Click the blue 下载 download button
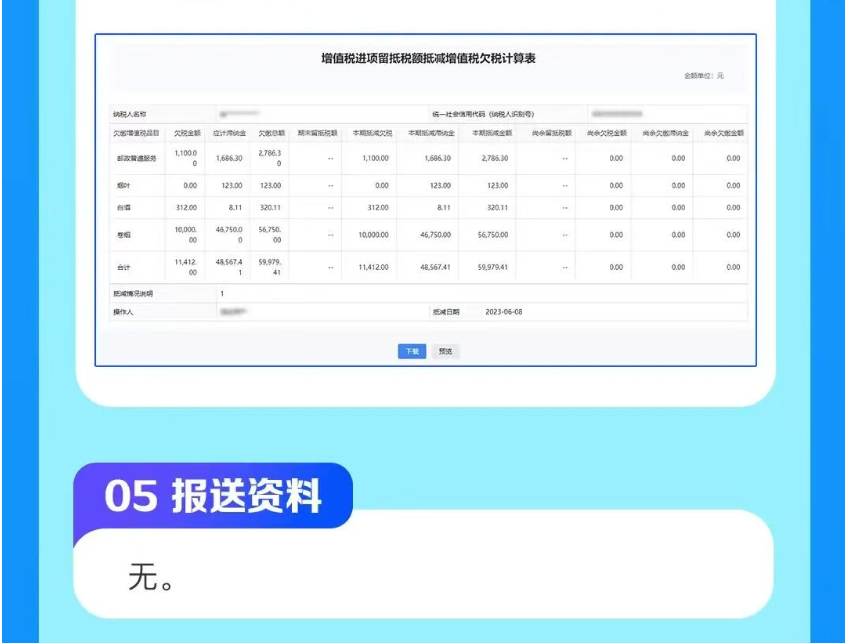Viewport: 845px width, 643px height. click(x=411, y=351)
